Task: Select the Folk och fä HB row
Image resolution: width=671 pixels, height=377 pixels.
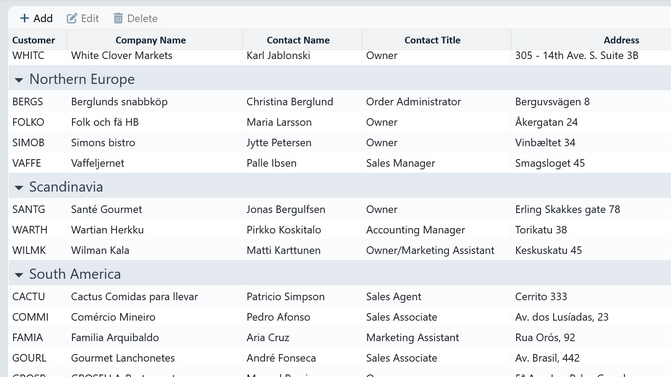Action: pyautogui.click(x=340, y=122)
